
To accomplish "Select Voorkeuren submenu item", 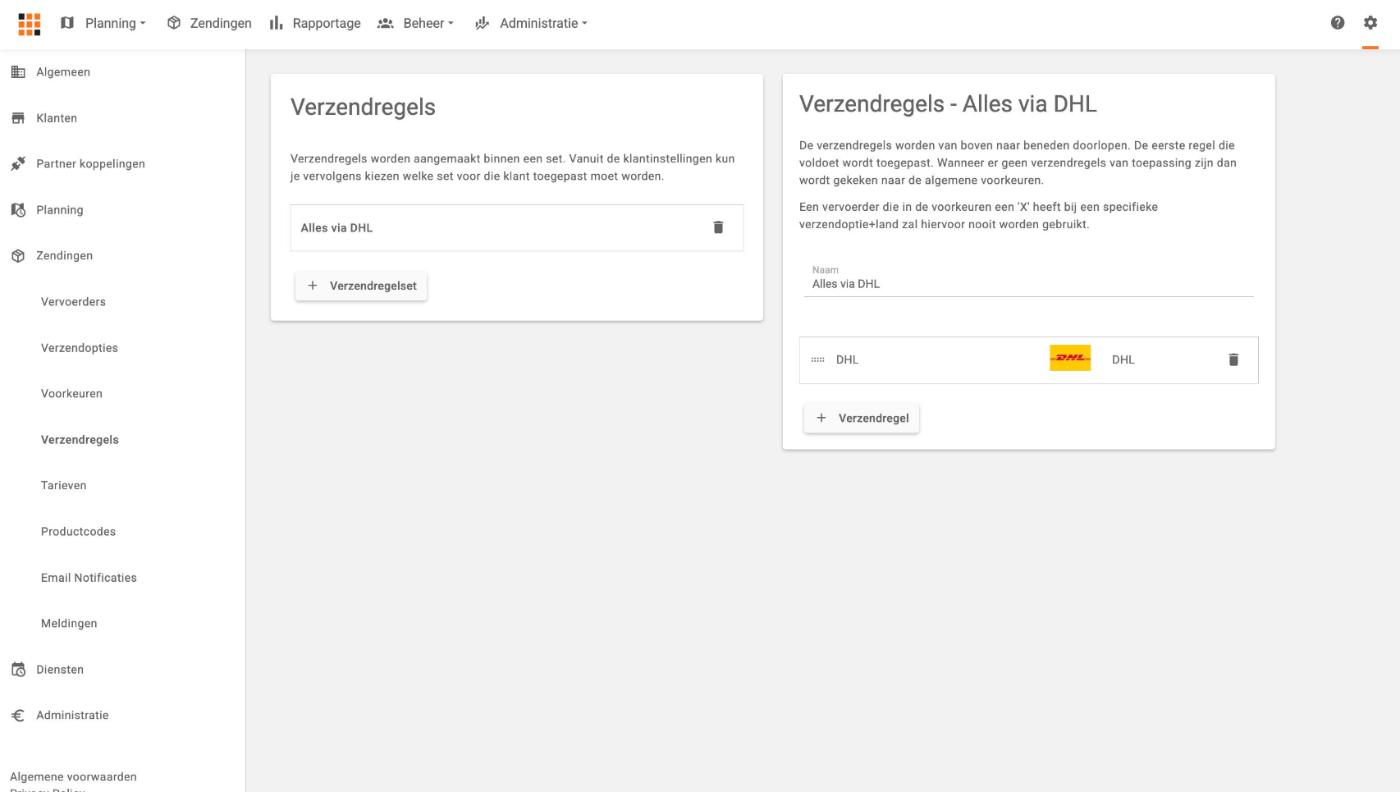I will pos(72,394).
